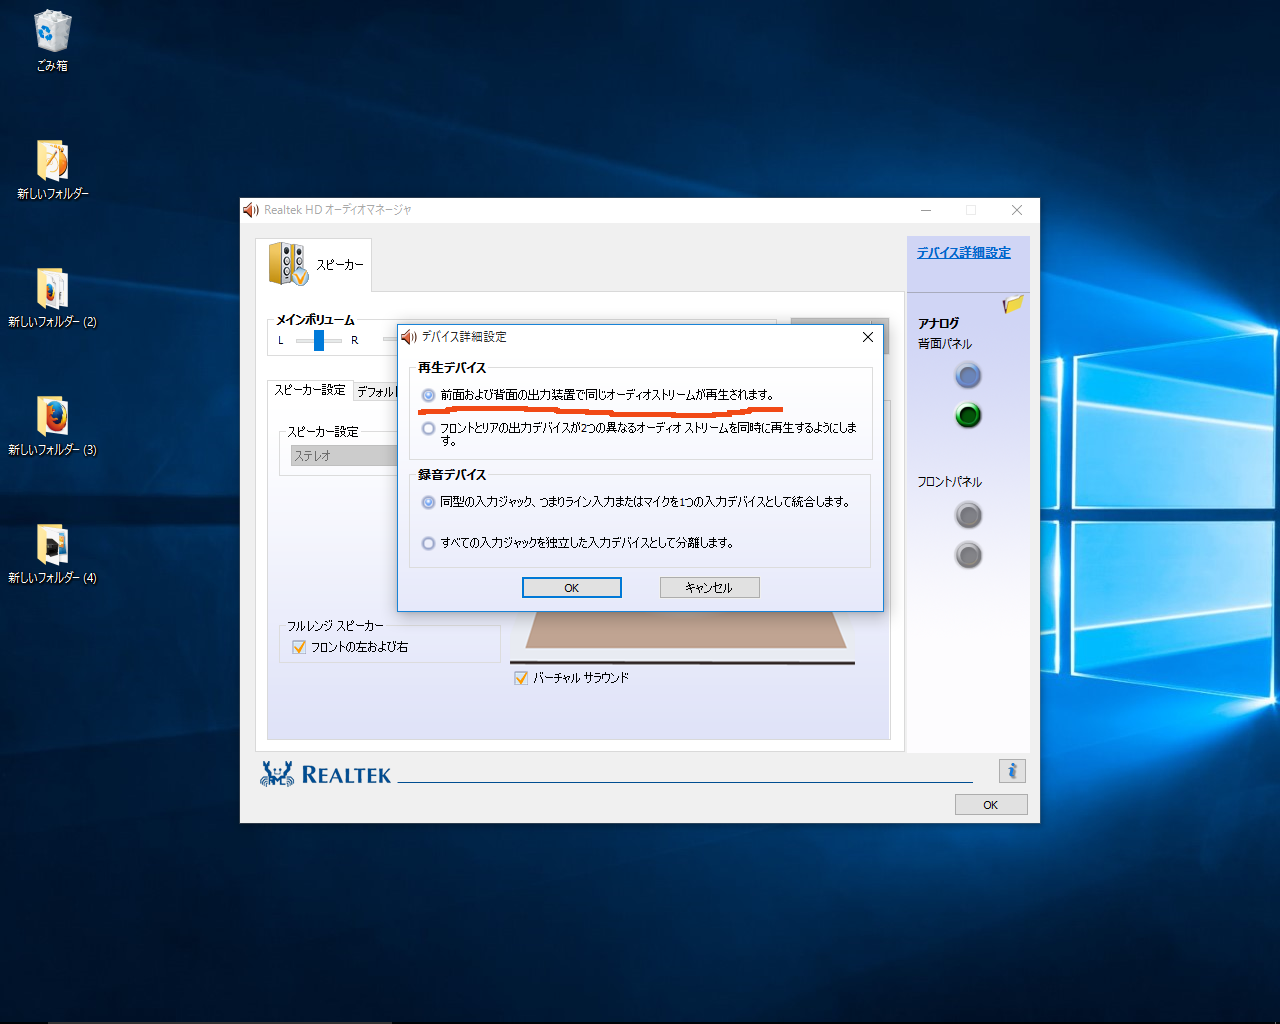This screenshot has width=1280, height=1024.
Task: Select the 新しいフォルダー (4) desktop icon
Action: tap(53, 553)
